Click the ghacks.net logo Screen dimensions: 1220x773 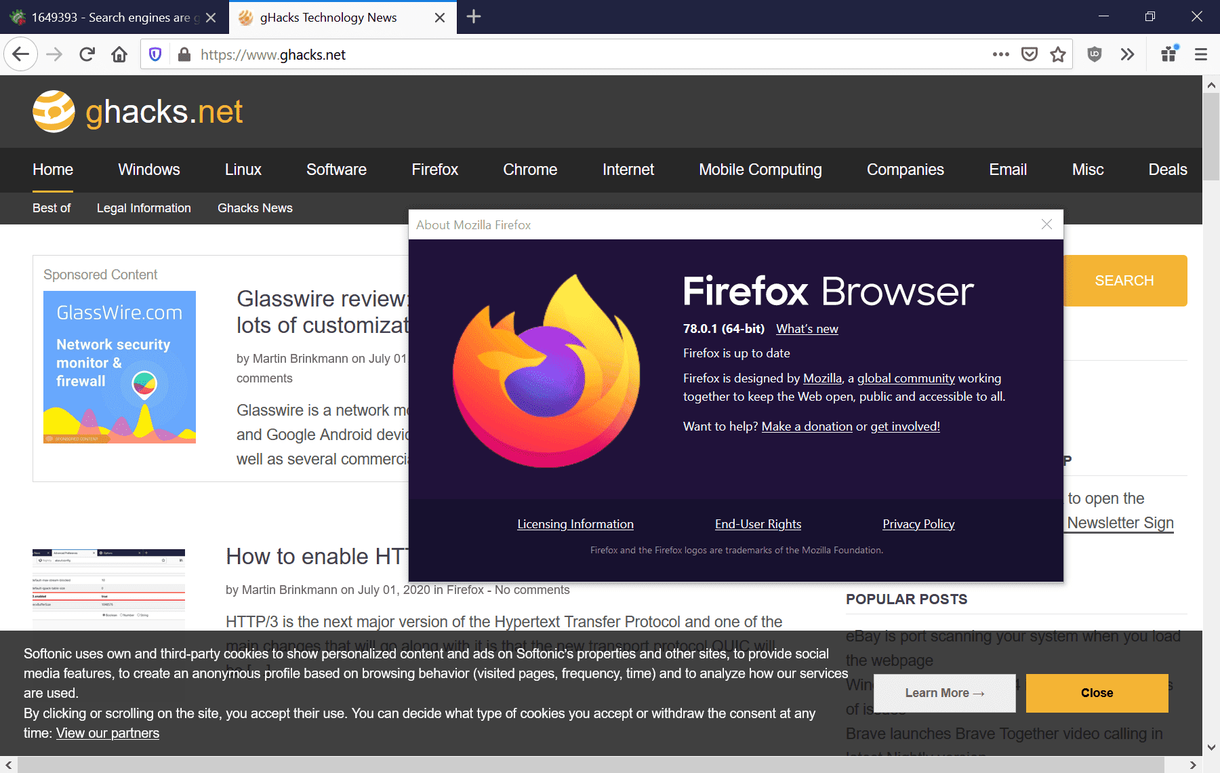(x=138, y=111)
